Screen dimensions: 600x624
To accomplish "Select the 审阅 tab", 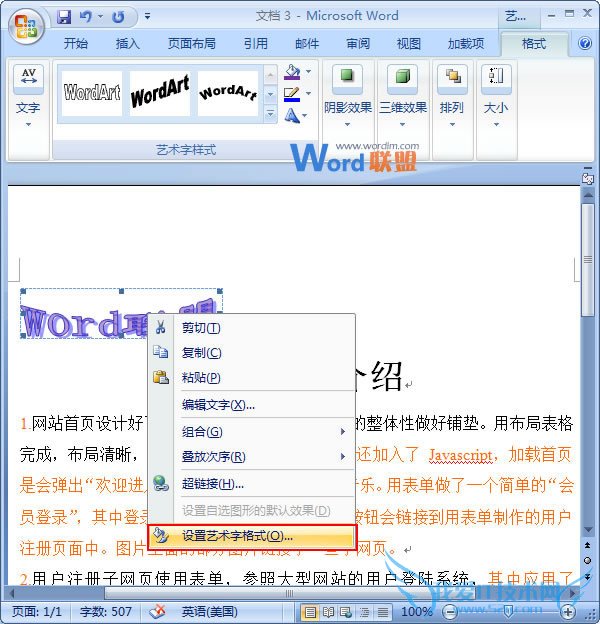I will click(358, 43).
